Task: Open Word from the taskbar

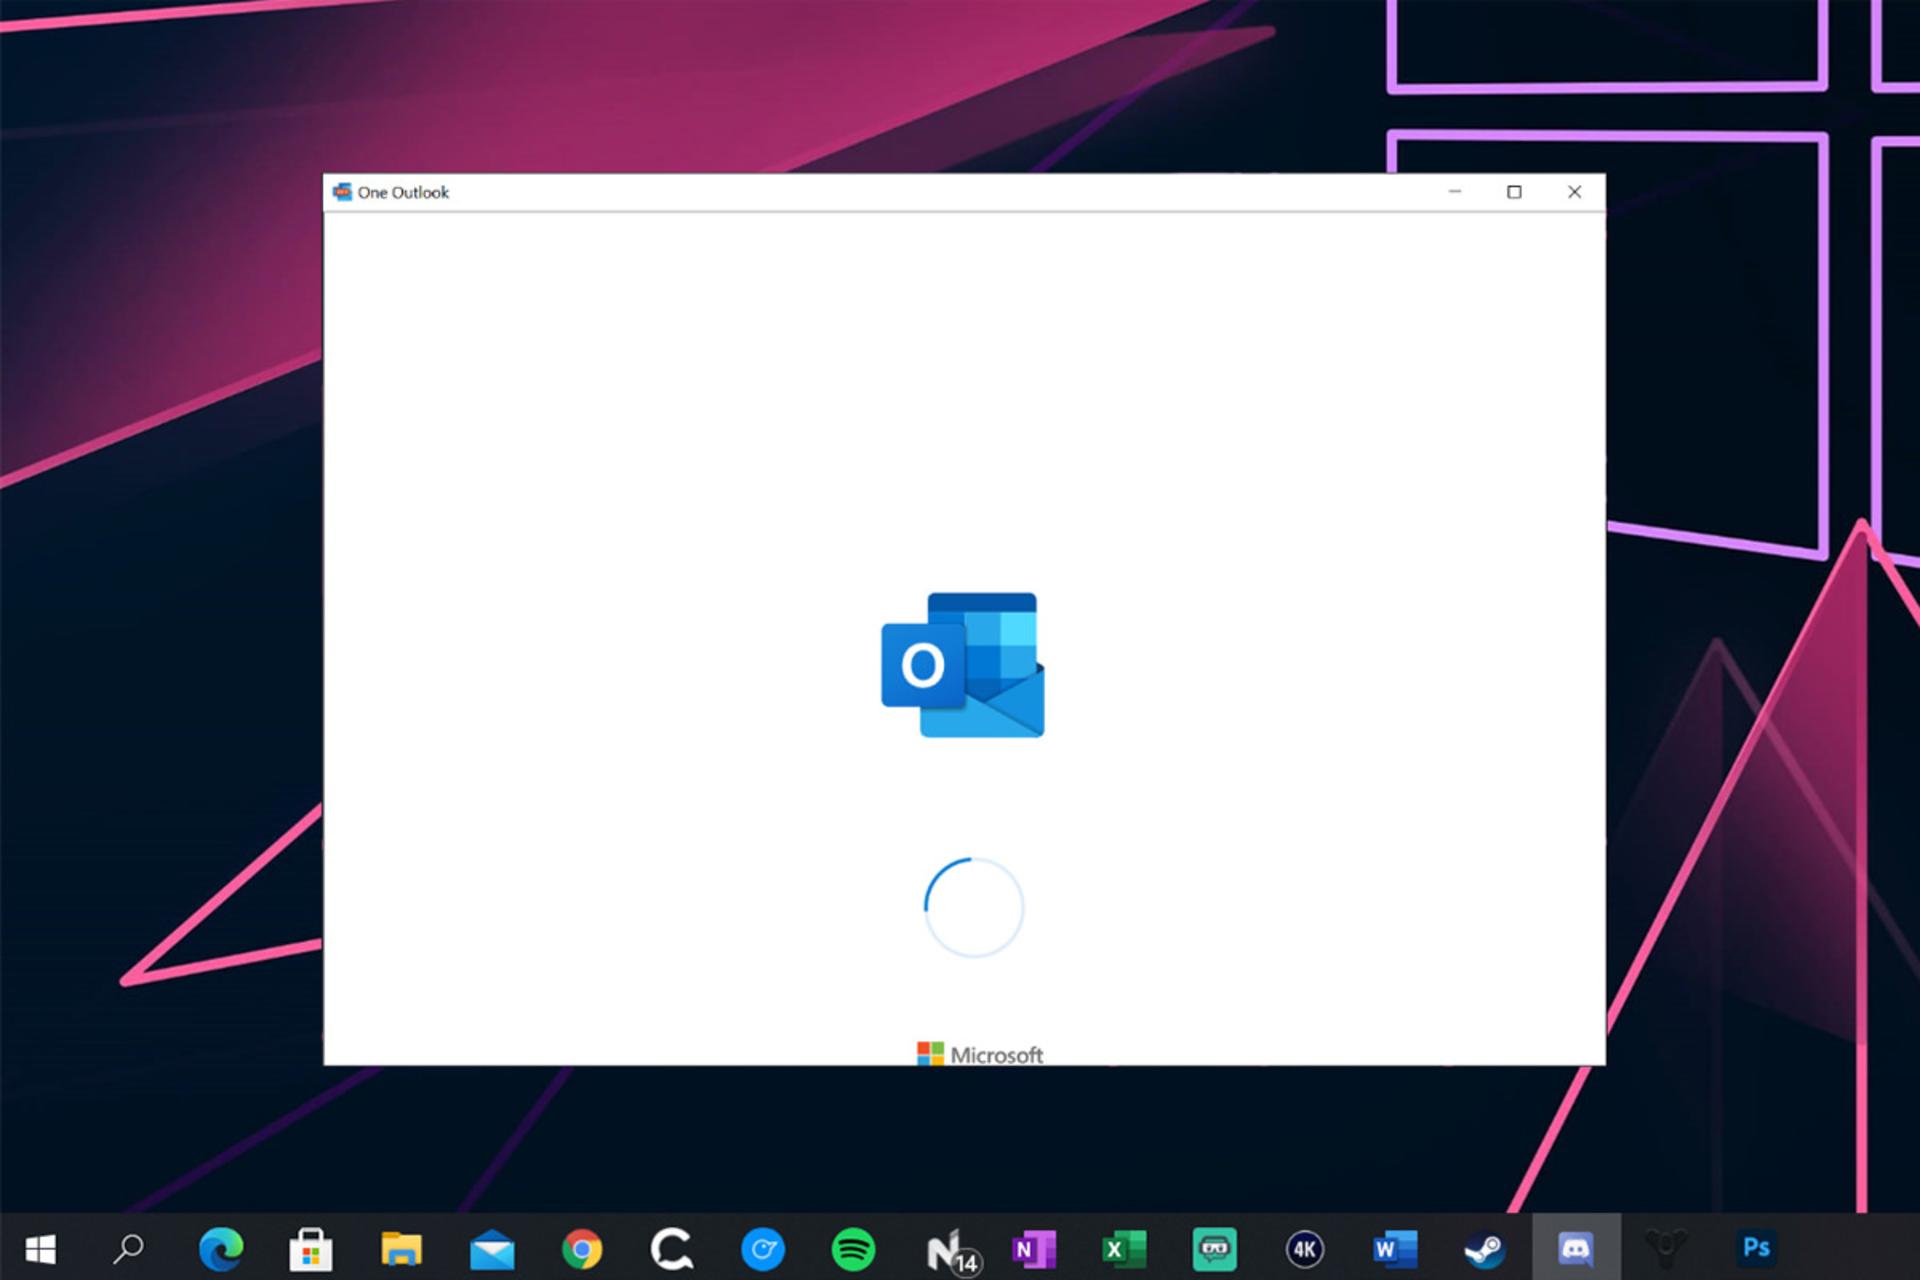Action: pos(1395,1248)
